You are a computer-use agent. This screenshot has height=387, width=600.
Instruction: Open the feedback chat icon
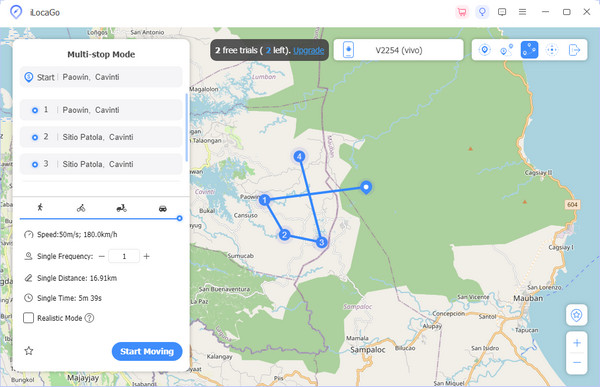pos(502,12)
